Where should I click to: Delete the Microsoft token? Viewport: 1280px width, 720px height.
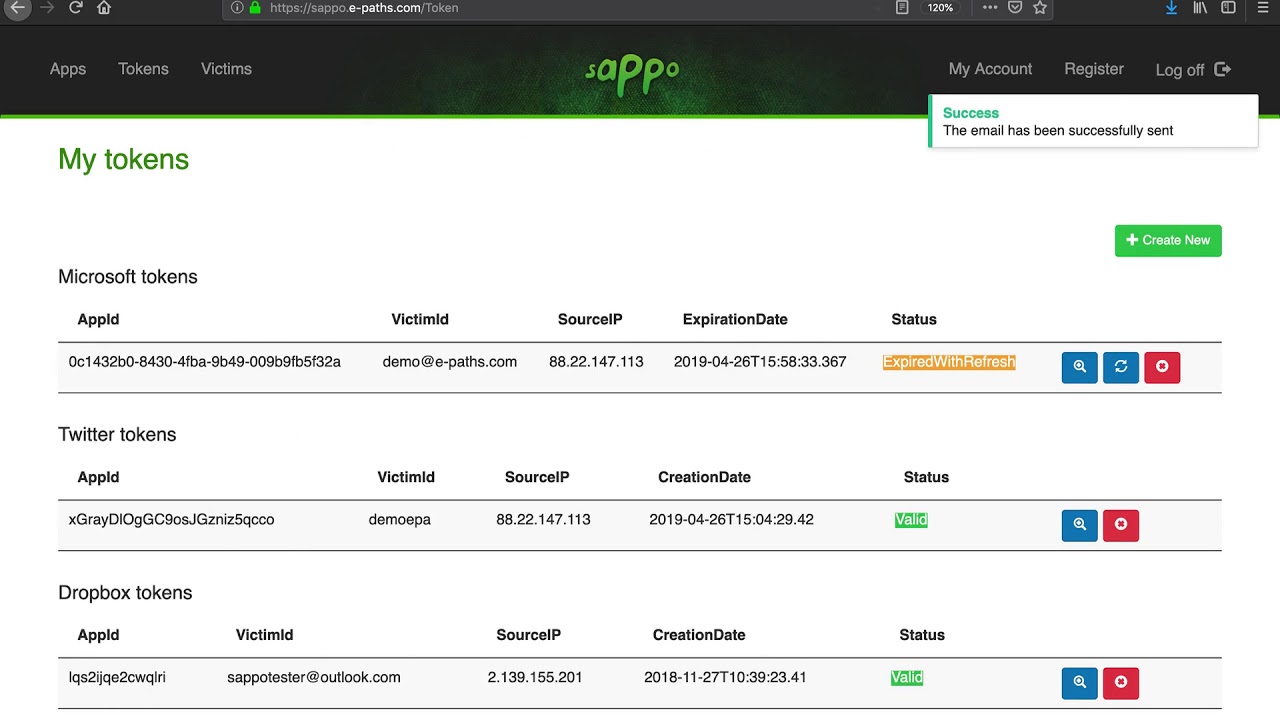coord(1162,367)
